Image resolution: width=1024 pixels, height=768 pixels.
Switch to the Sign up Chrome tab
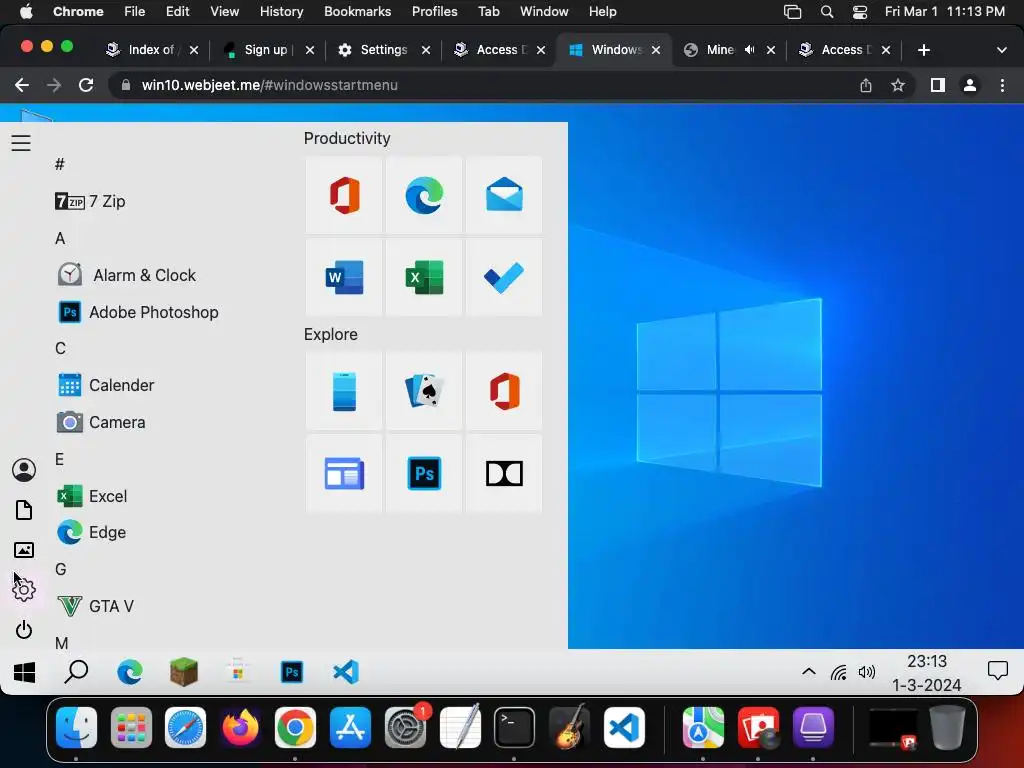(266, 50)
